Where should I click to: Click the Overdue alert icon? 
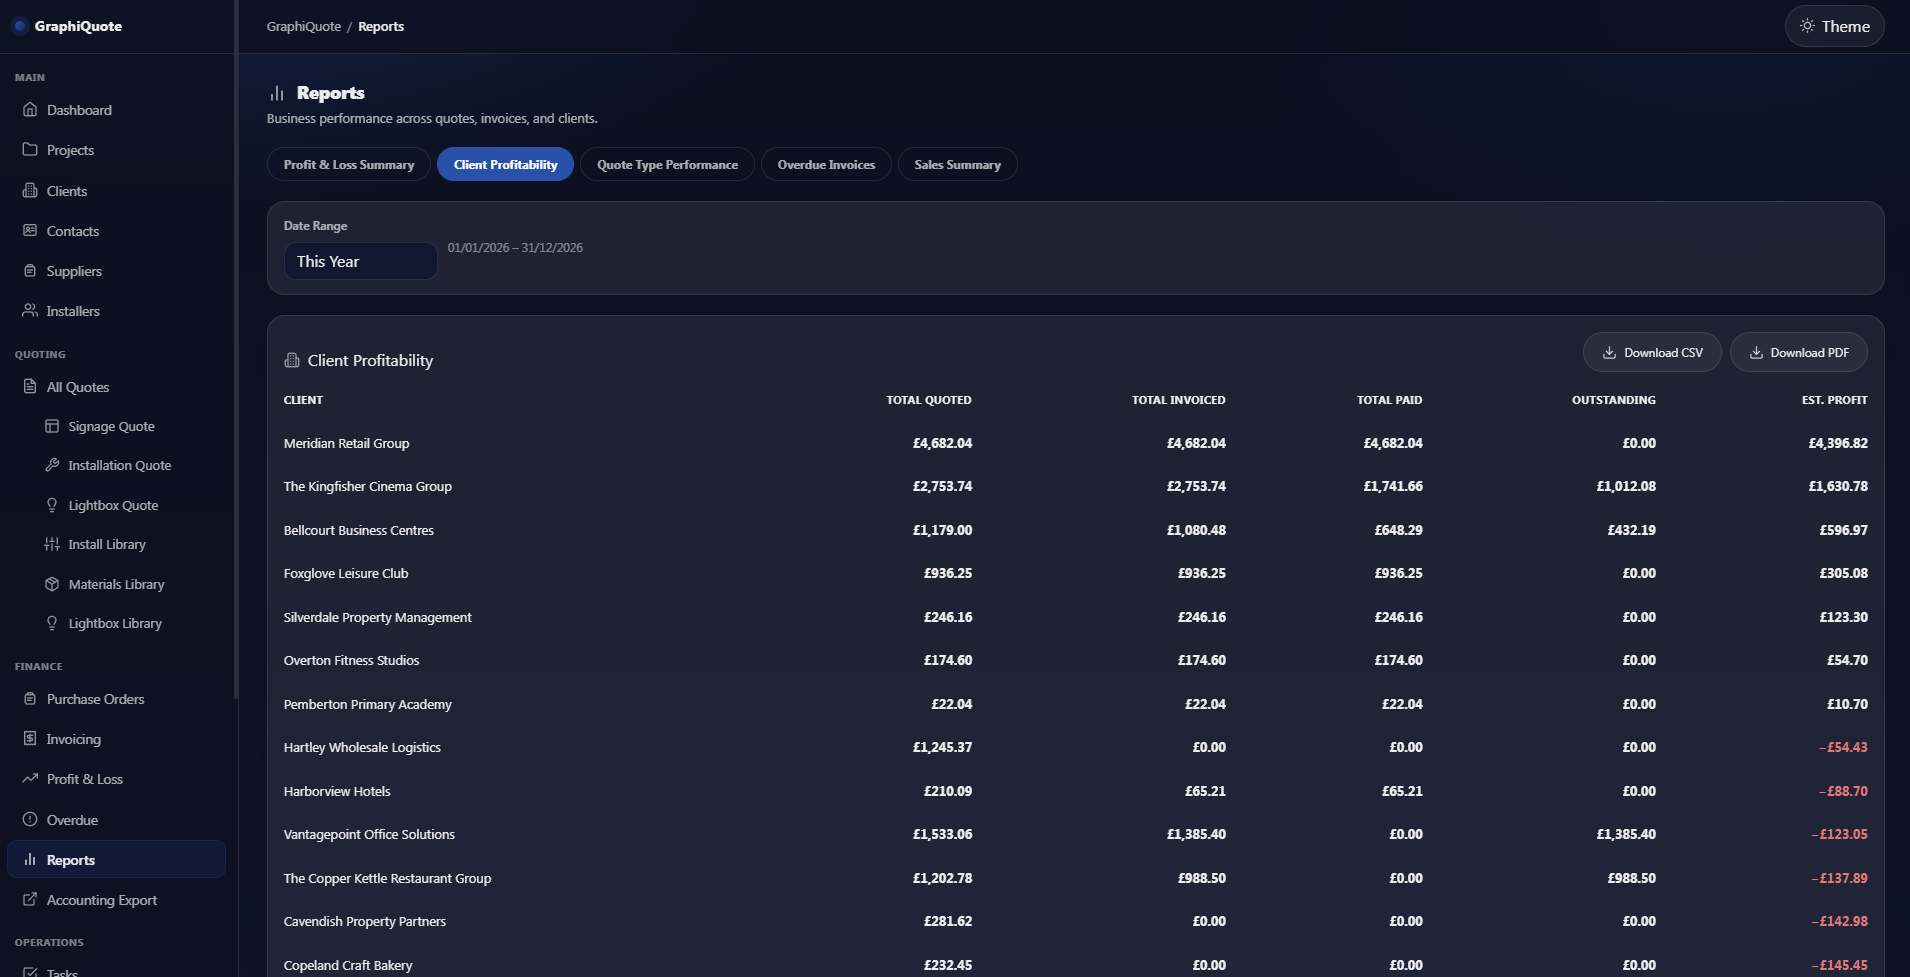(30, 820)
